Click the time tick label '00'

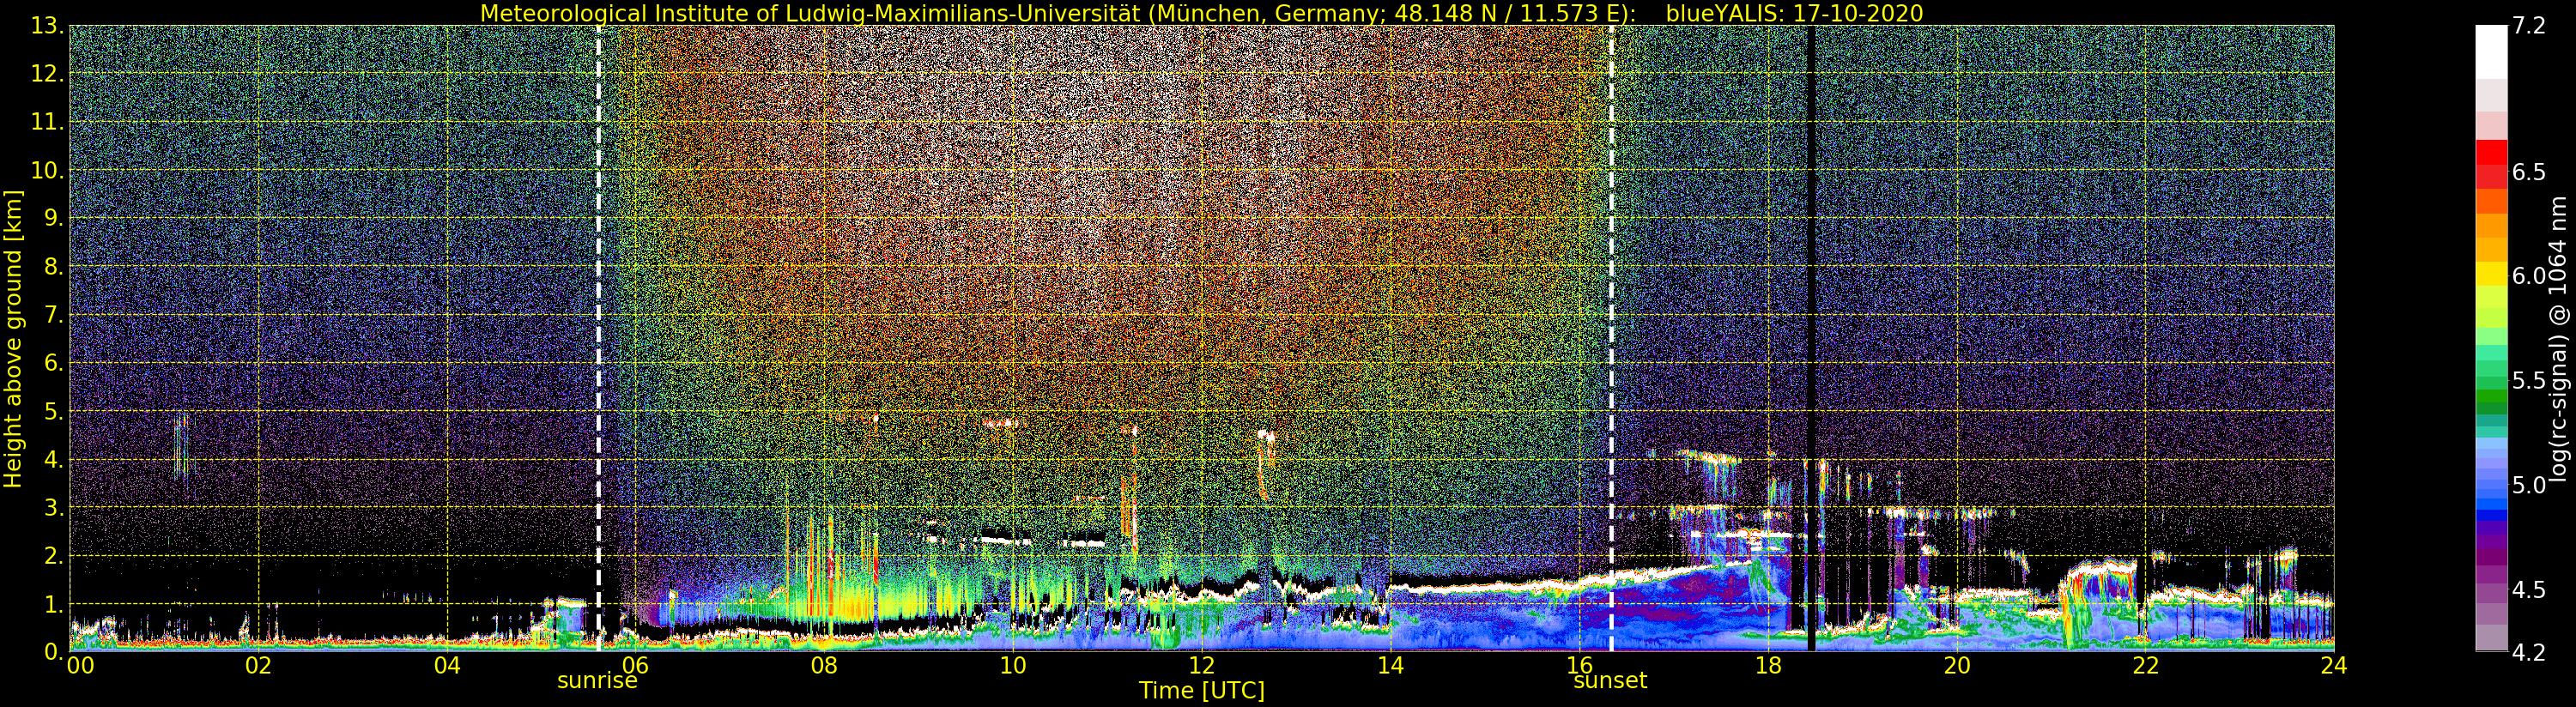pos(80,665)
